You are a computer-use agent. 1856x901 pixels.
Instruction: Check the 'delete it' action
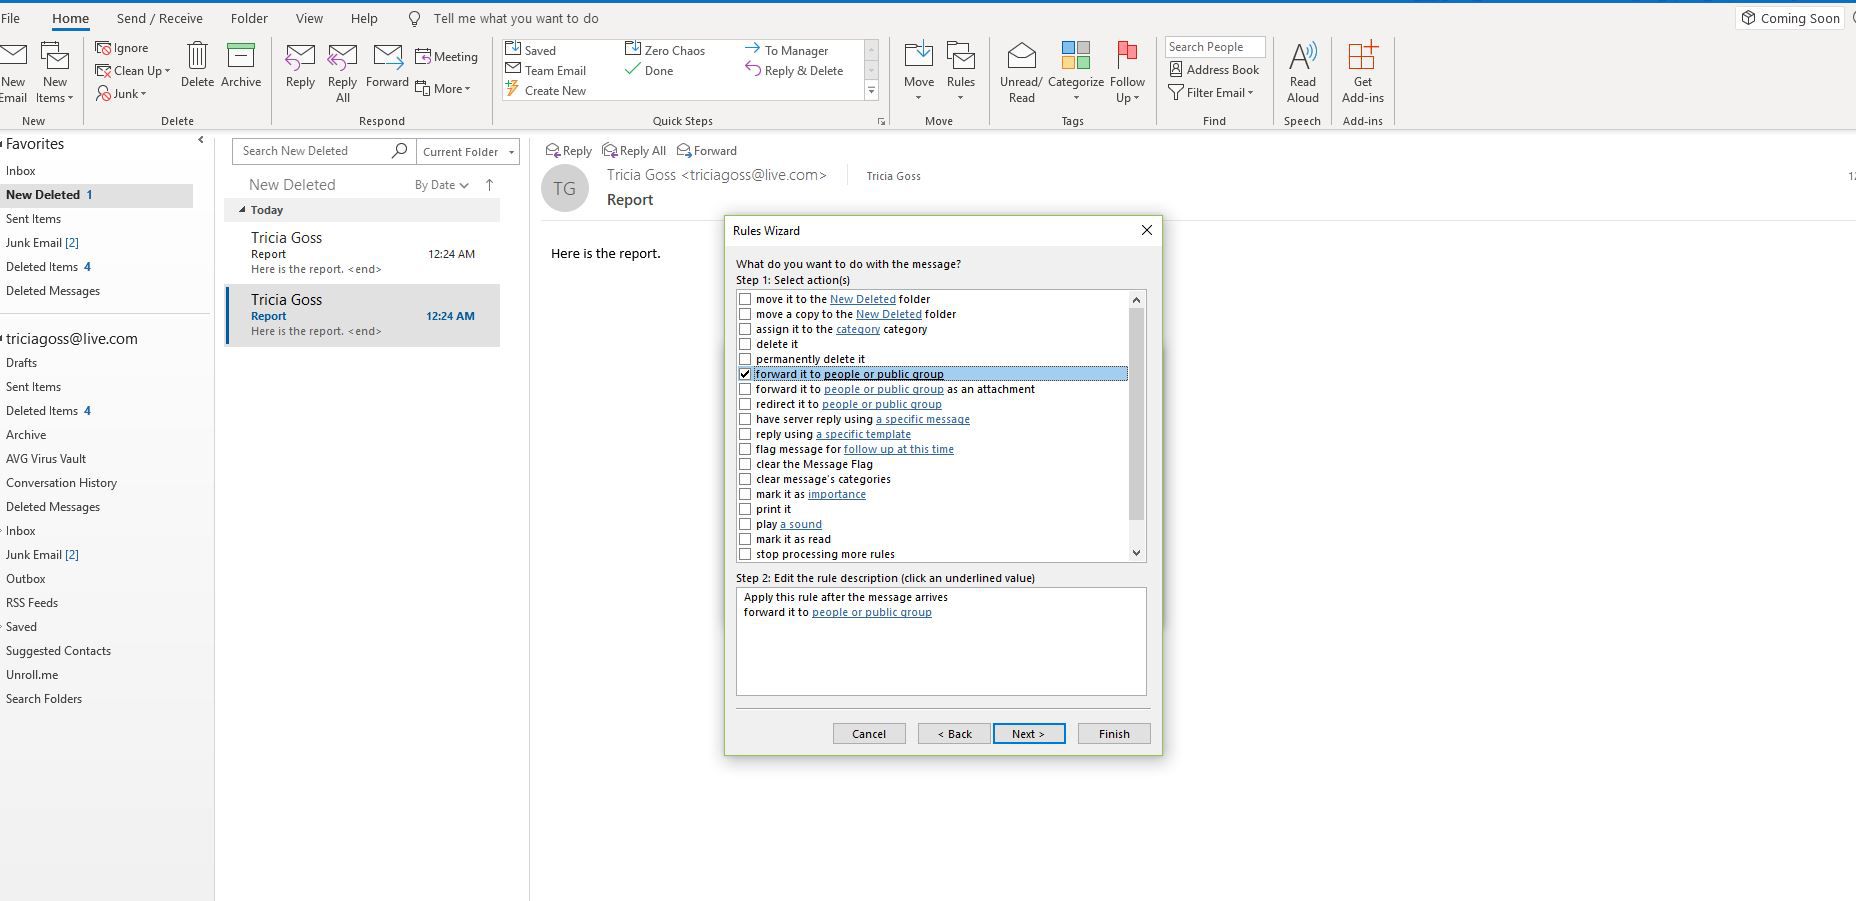click(745, 344)
